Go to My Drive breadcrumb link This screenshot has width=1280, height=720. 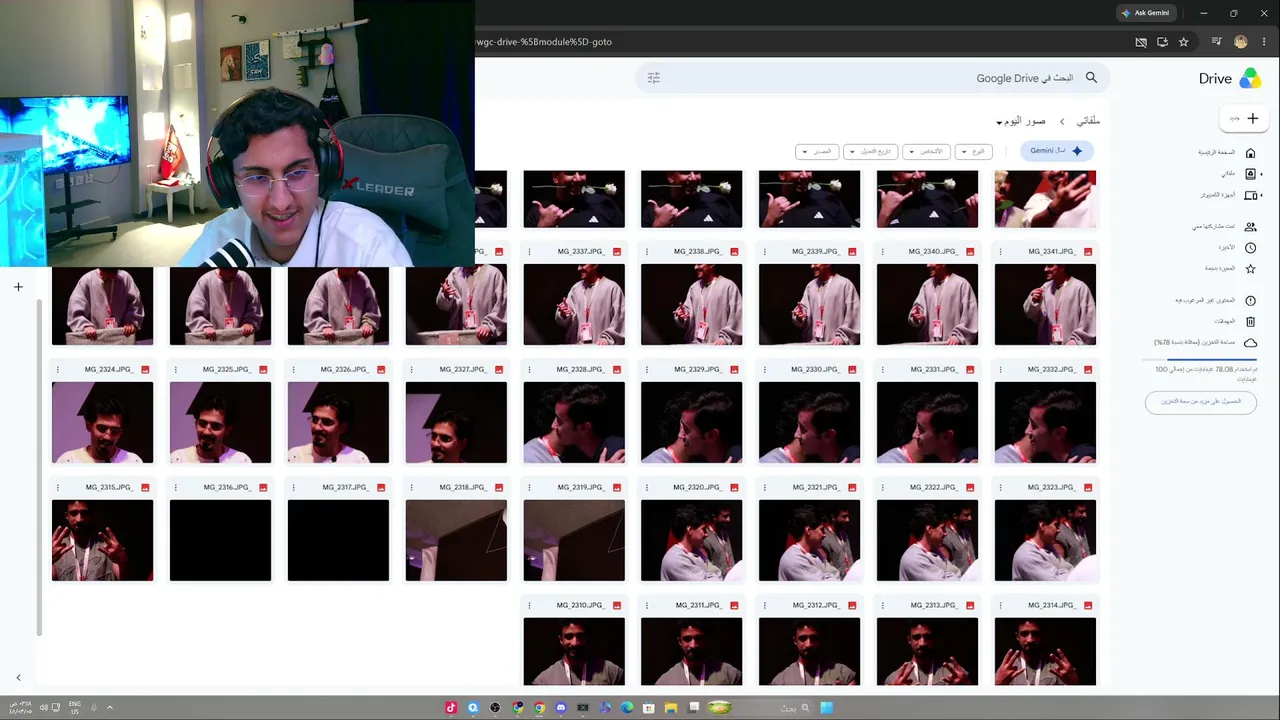coord(1088,121)
